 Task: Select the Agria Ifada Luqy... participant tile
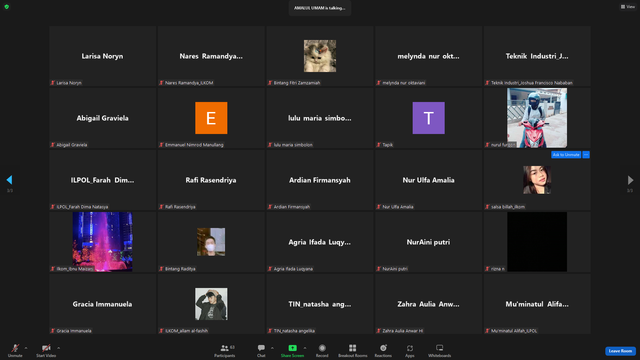(x=320, y=242)
